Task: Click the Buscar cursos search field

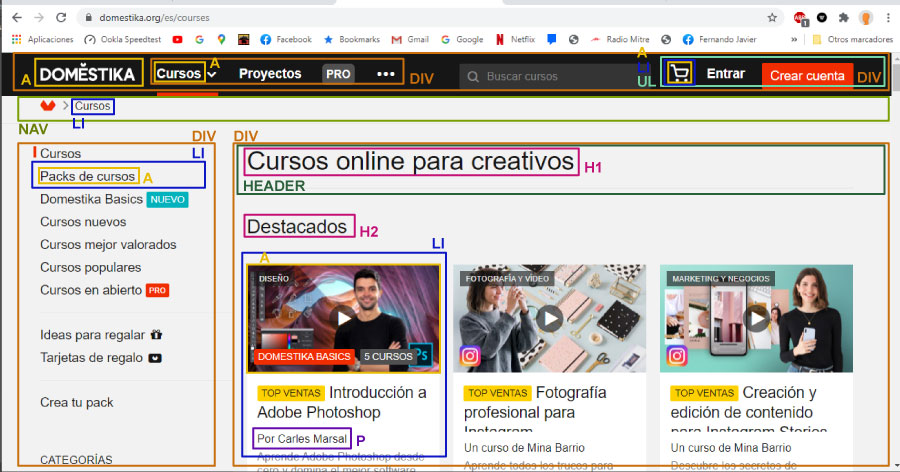Action: [550, 76]
